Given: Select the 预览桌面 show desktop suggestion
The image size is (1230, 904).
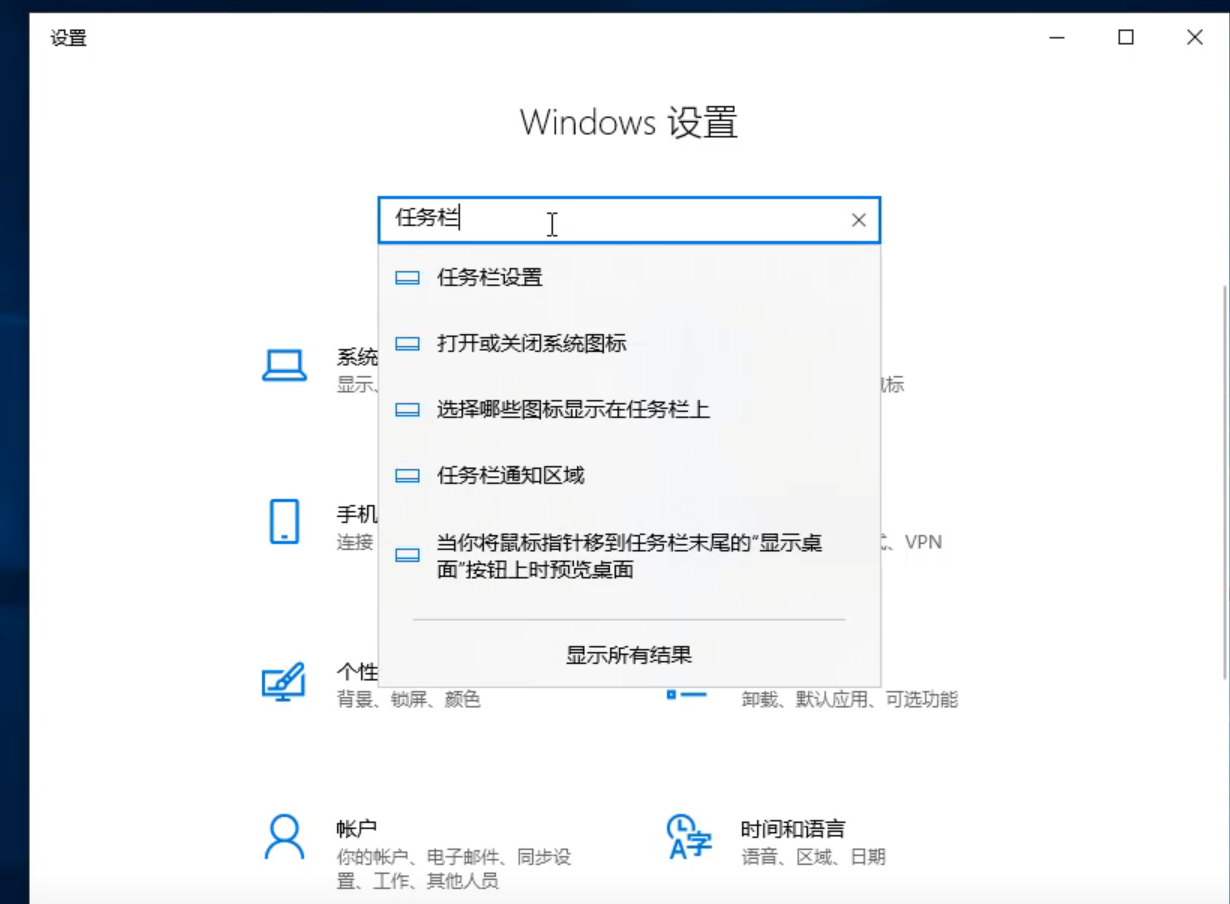Looking at the screenshot, I should pos(629,556).
